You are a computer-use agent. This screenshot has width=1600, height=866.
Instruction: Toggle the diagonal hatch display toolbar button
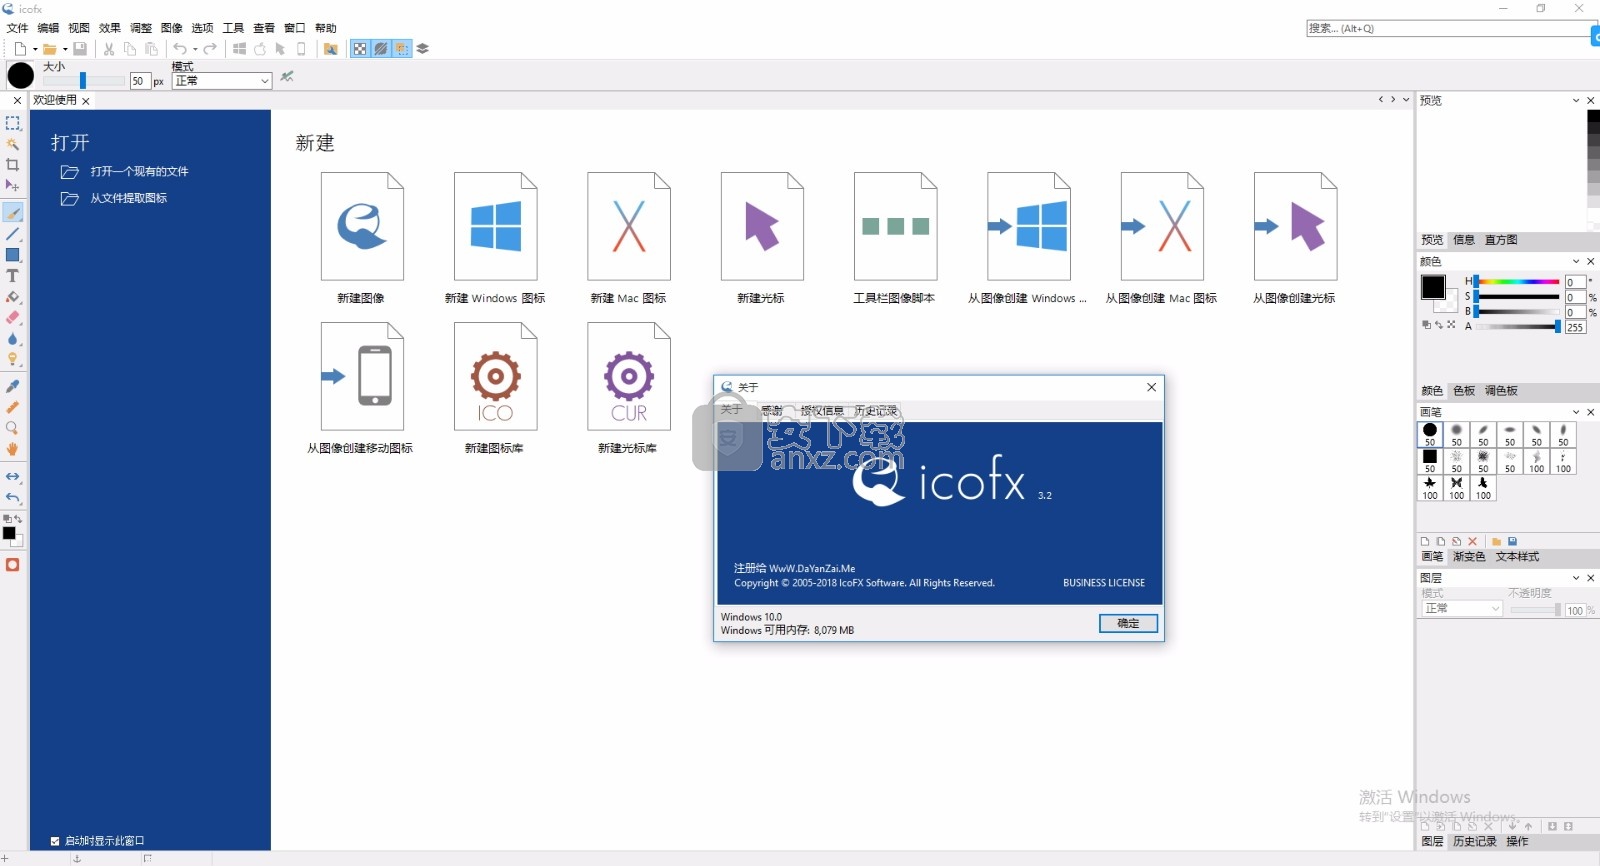point(381,48)
